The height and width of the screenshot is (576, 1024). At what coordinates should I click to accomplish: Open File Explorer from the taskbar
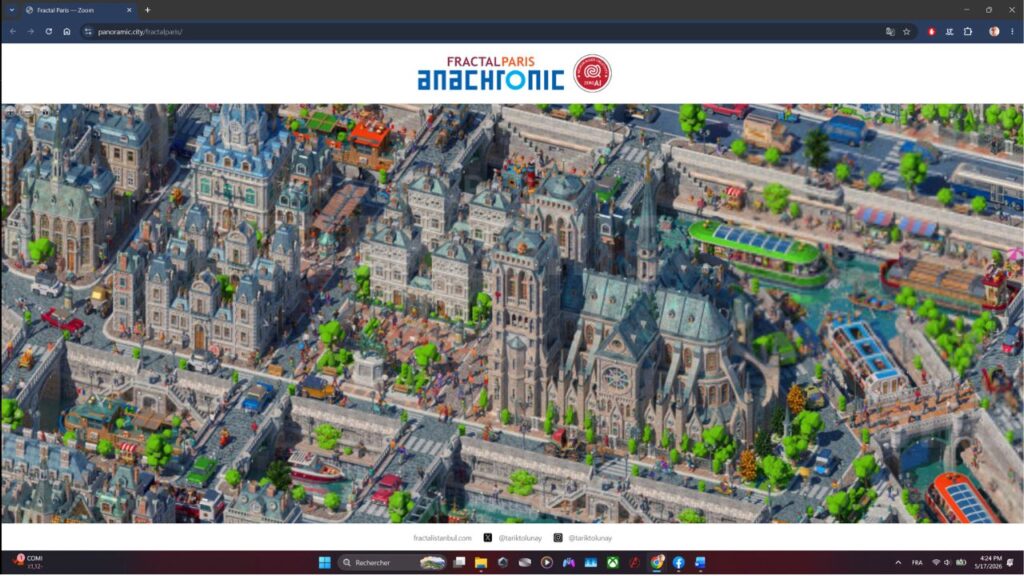click(481, 562)
